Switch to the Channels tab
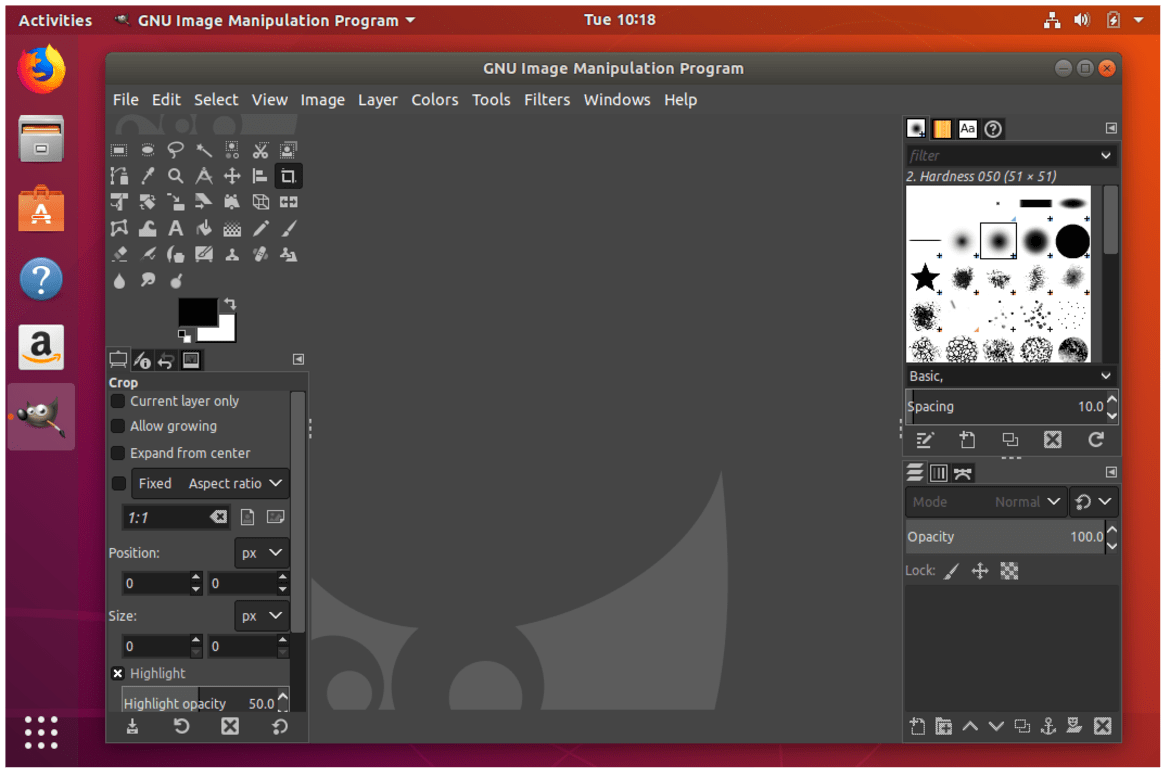1170x777 pixels. pos(938,472)
